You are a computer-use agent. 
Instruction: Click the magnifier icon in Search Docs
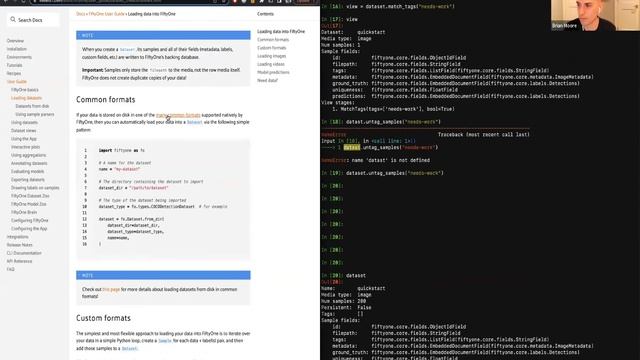(13, 19)
